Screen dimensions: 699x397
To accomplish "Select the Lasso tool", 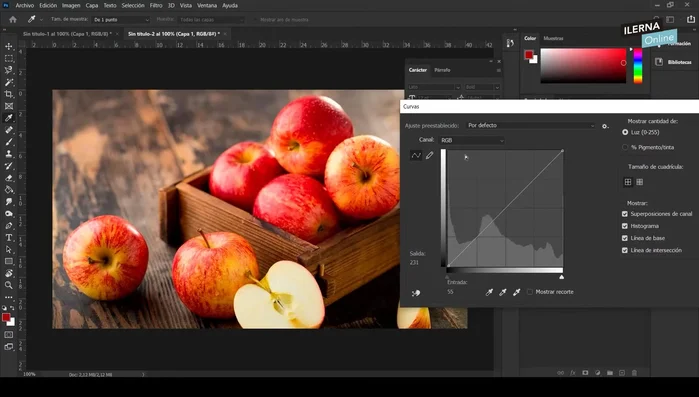I will 8,70.
